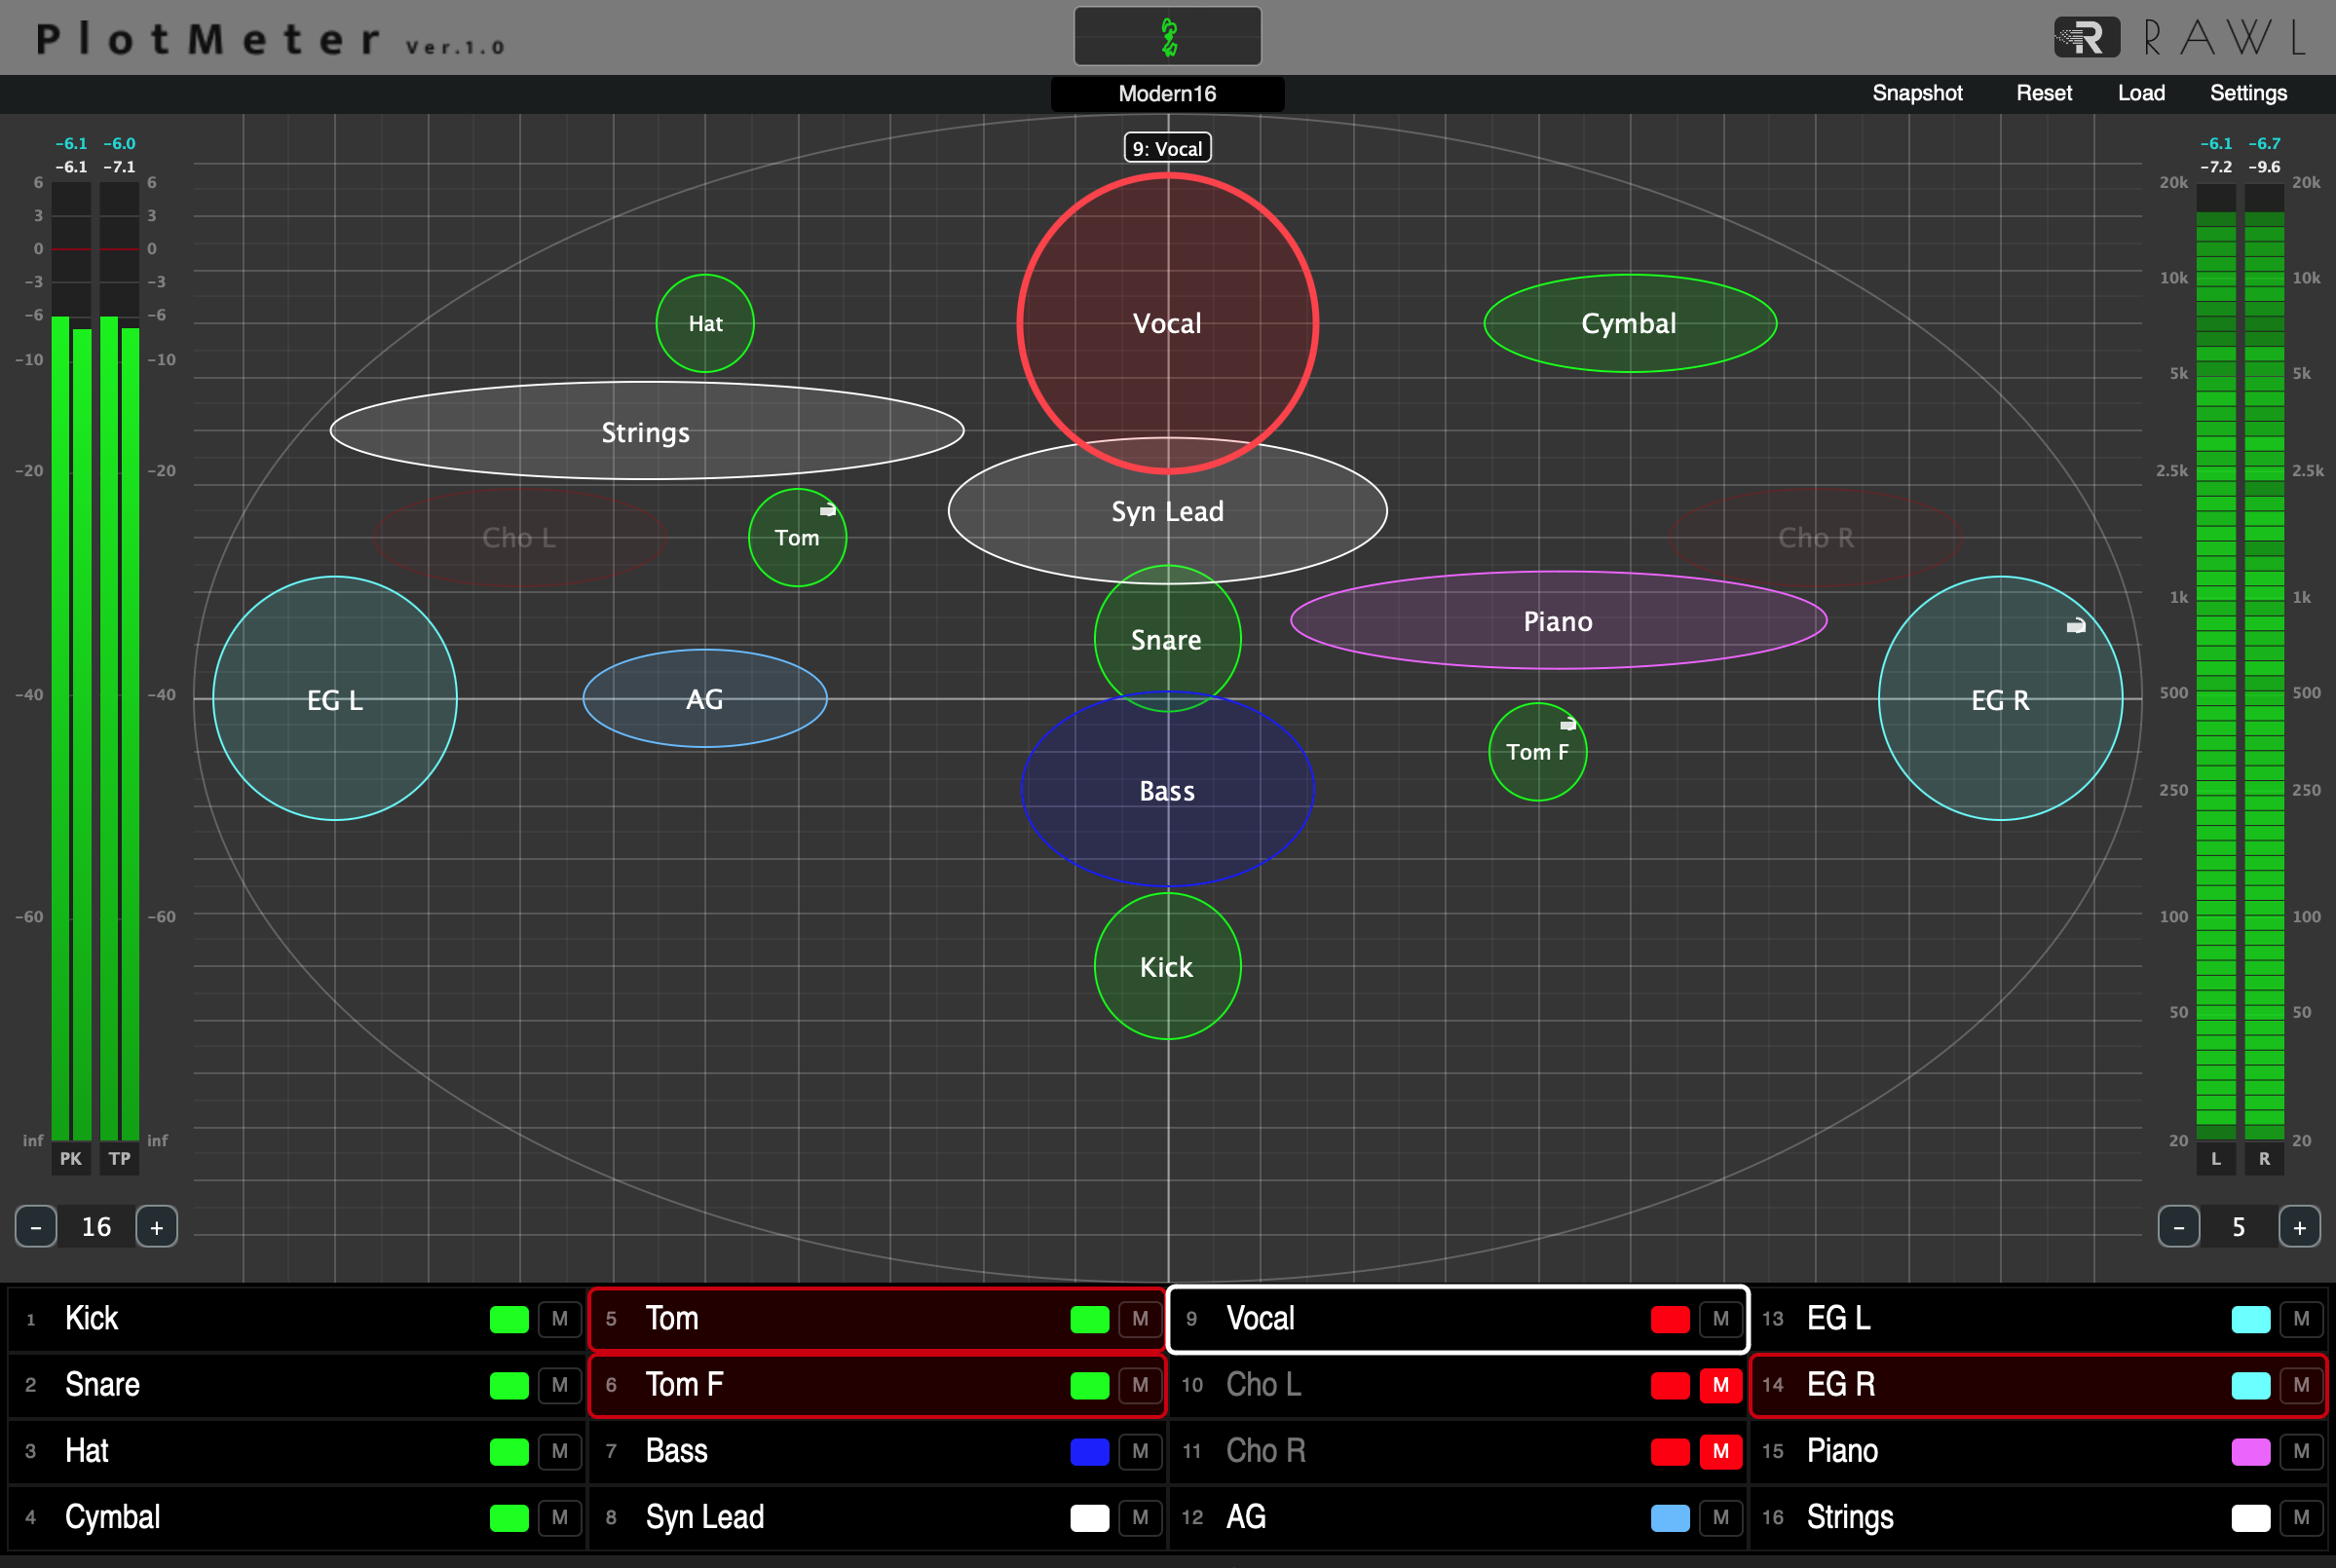Mute the Kick channel
The height and width of the screenshot is (1568, 2336).
click(559, 1319)
